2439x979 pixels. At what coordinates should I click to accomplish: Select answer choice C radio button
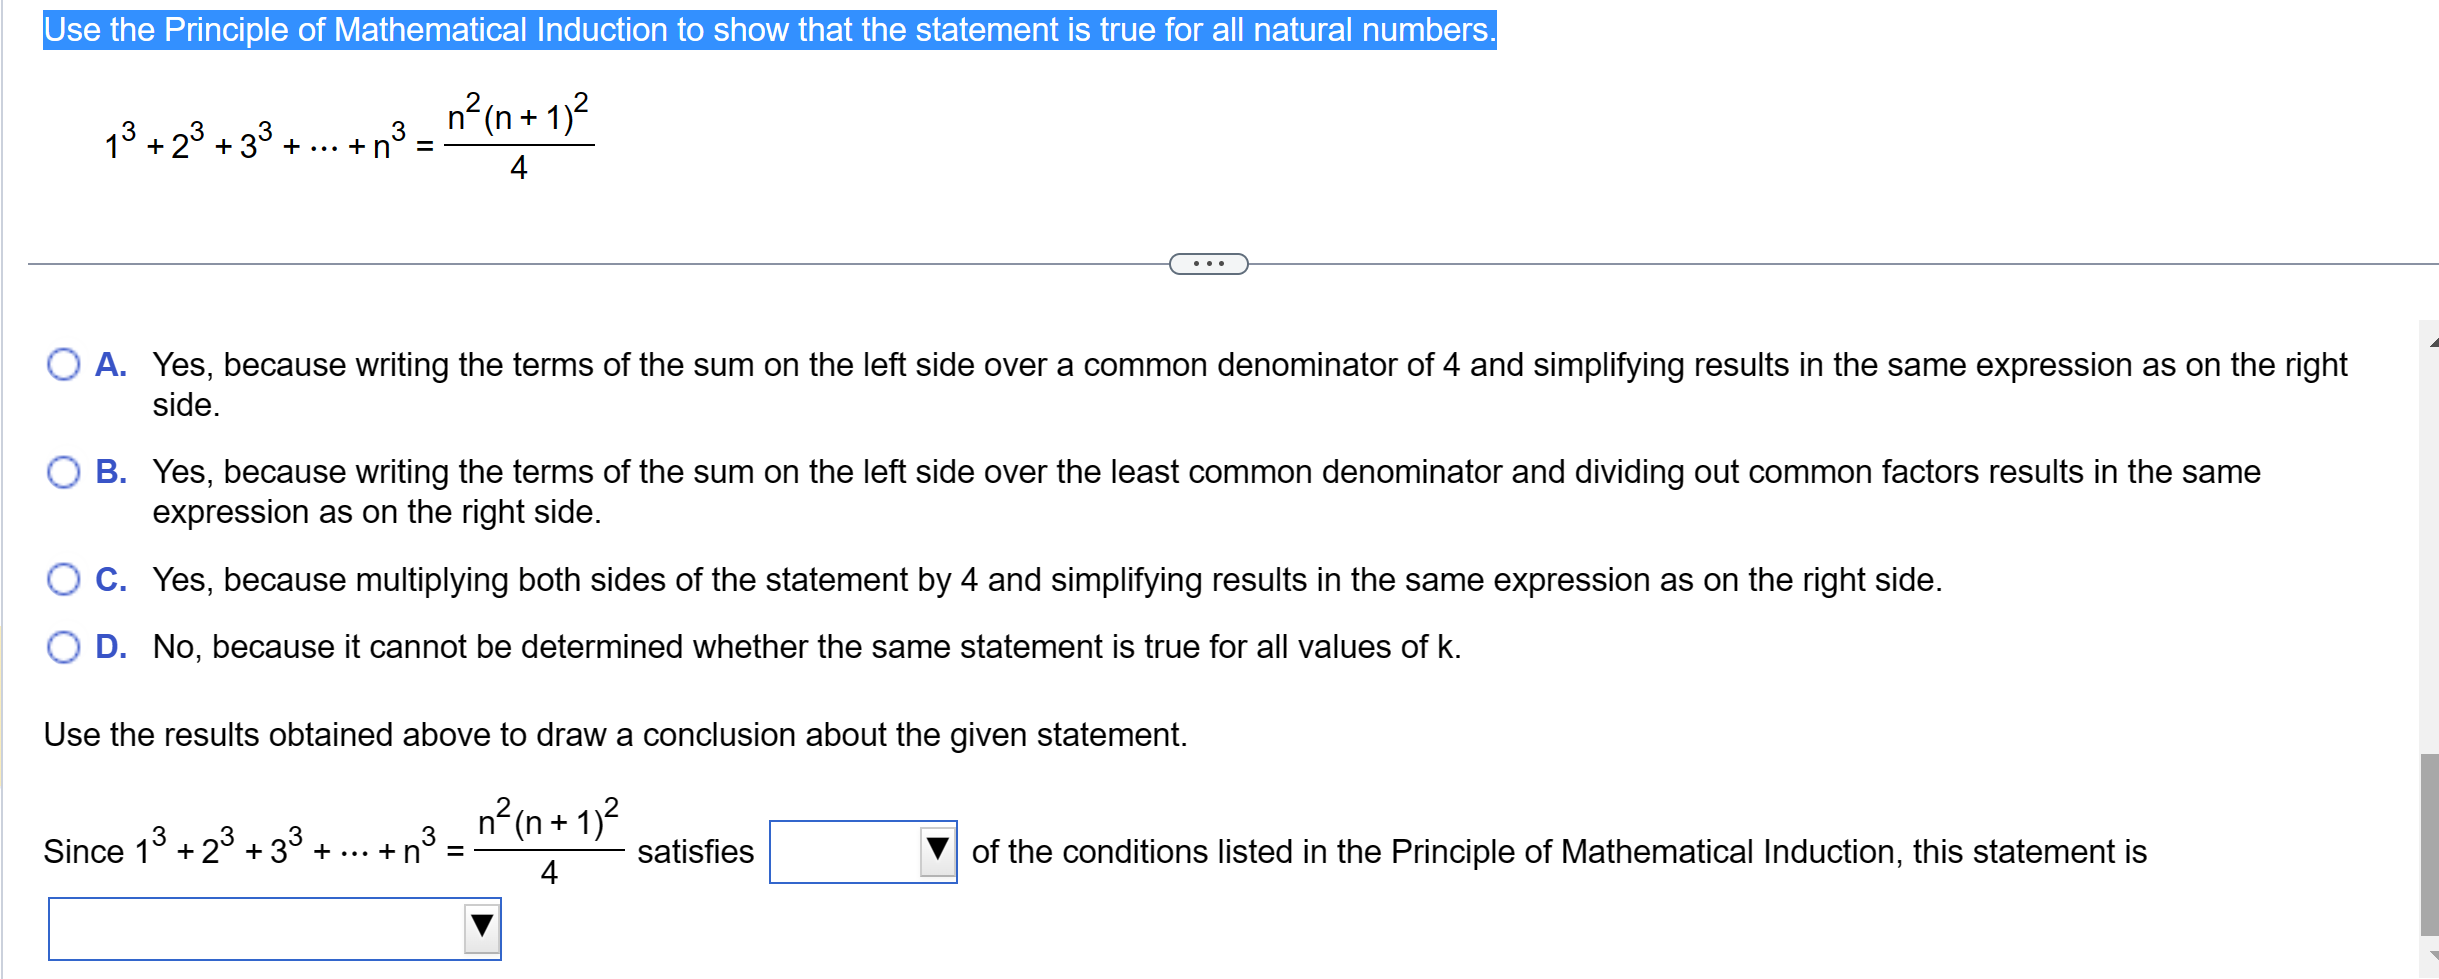64,580
